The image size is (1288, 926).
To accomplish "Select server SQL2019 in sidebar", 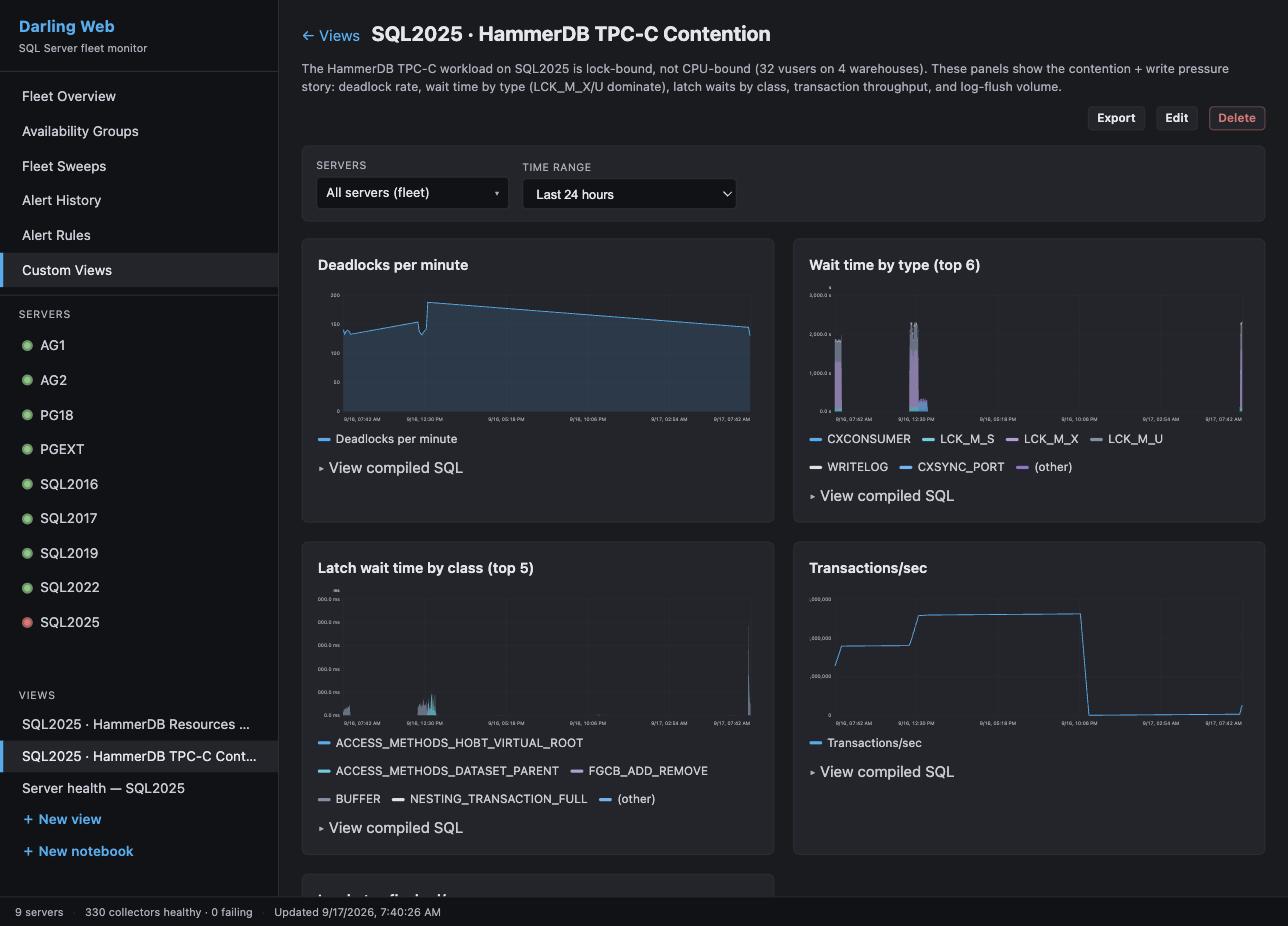I will click(x=139, y=553).
